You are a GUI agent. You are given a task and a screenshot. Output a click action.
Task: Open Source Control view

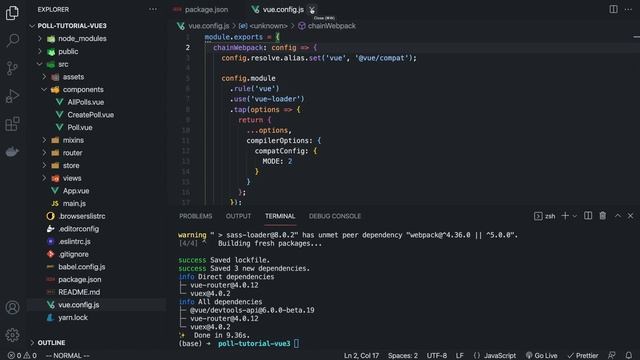12,68
